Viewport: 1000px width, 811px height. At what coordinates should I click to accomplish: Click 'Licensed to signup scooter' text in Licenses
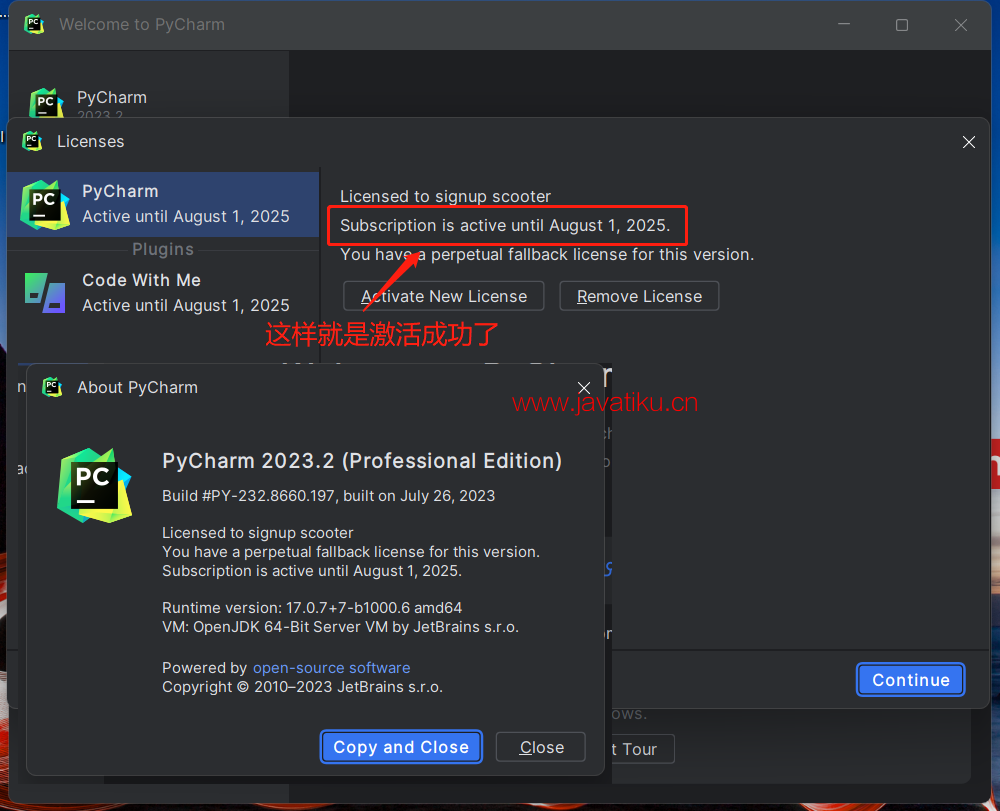(445, 196)
